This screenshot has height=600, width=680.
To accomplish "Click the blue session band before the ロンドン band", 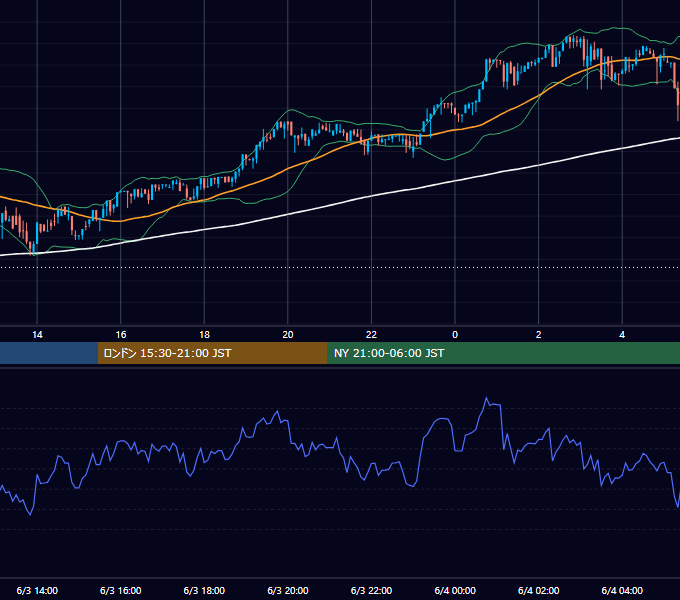I will [x=49, y=353].
